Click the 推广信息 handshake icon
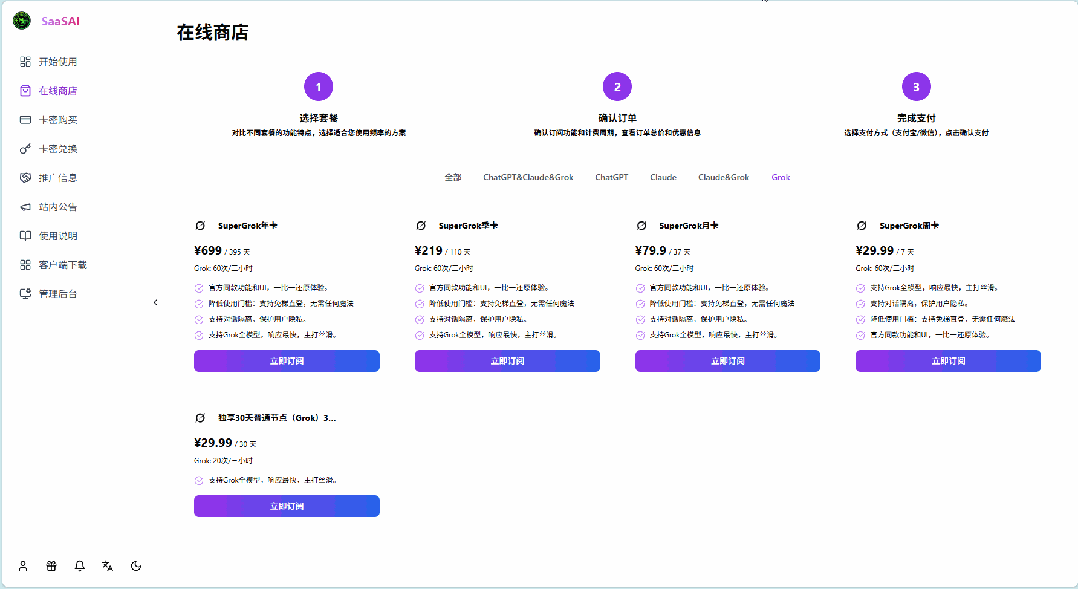 [x=25, y=177]
